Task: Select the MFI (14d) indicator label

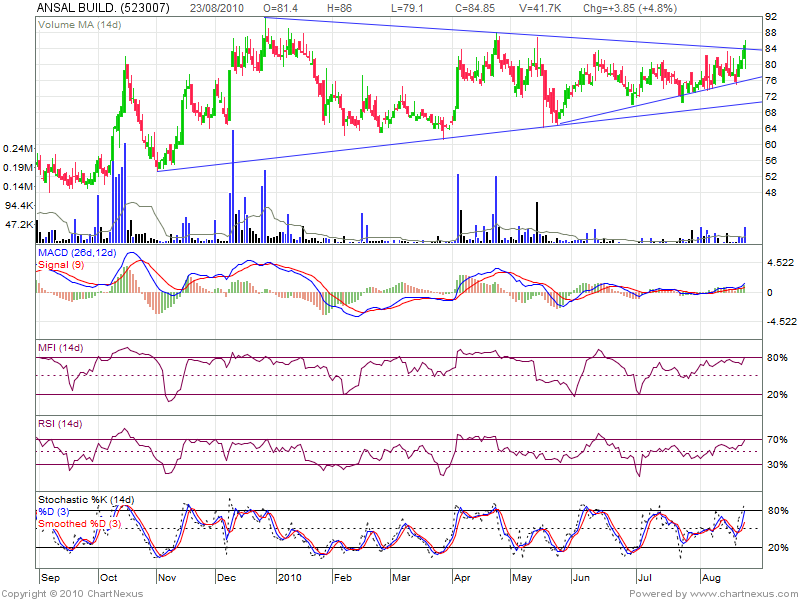Action: coord(60,347)
